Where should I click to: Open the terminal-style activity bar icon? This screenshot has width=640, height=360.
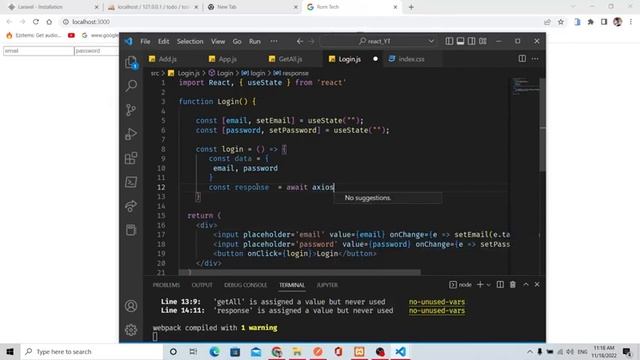tap(131, 182)
